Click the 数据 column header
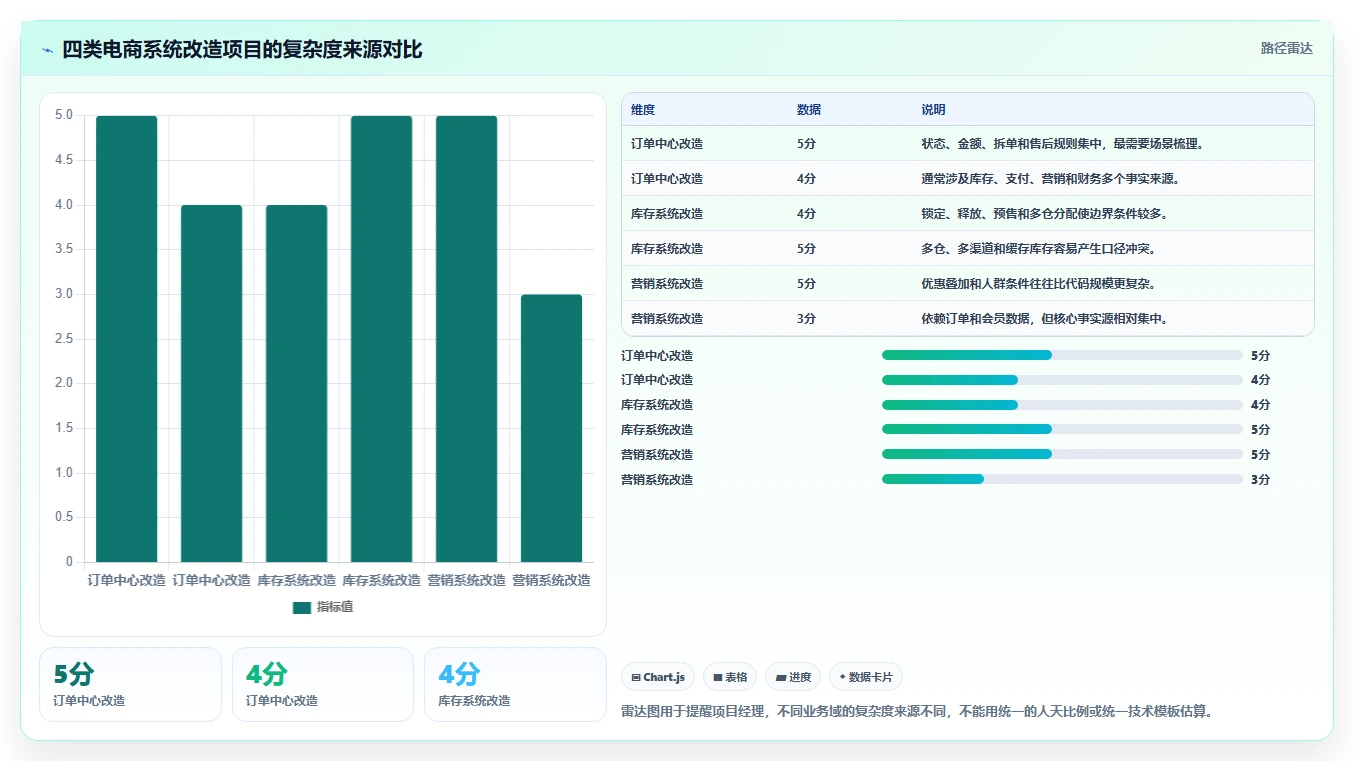1354x761 pixels. tap(809, 110)
